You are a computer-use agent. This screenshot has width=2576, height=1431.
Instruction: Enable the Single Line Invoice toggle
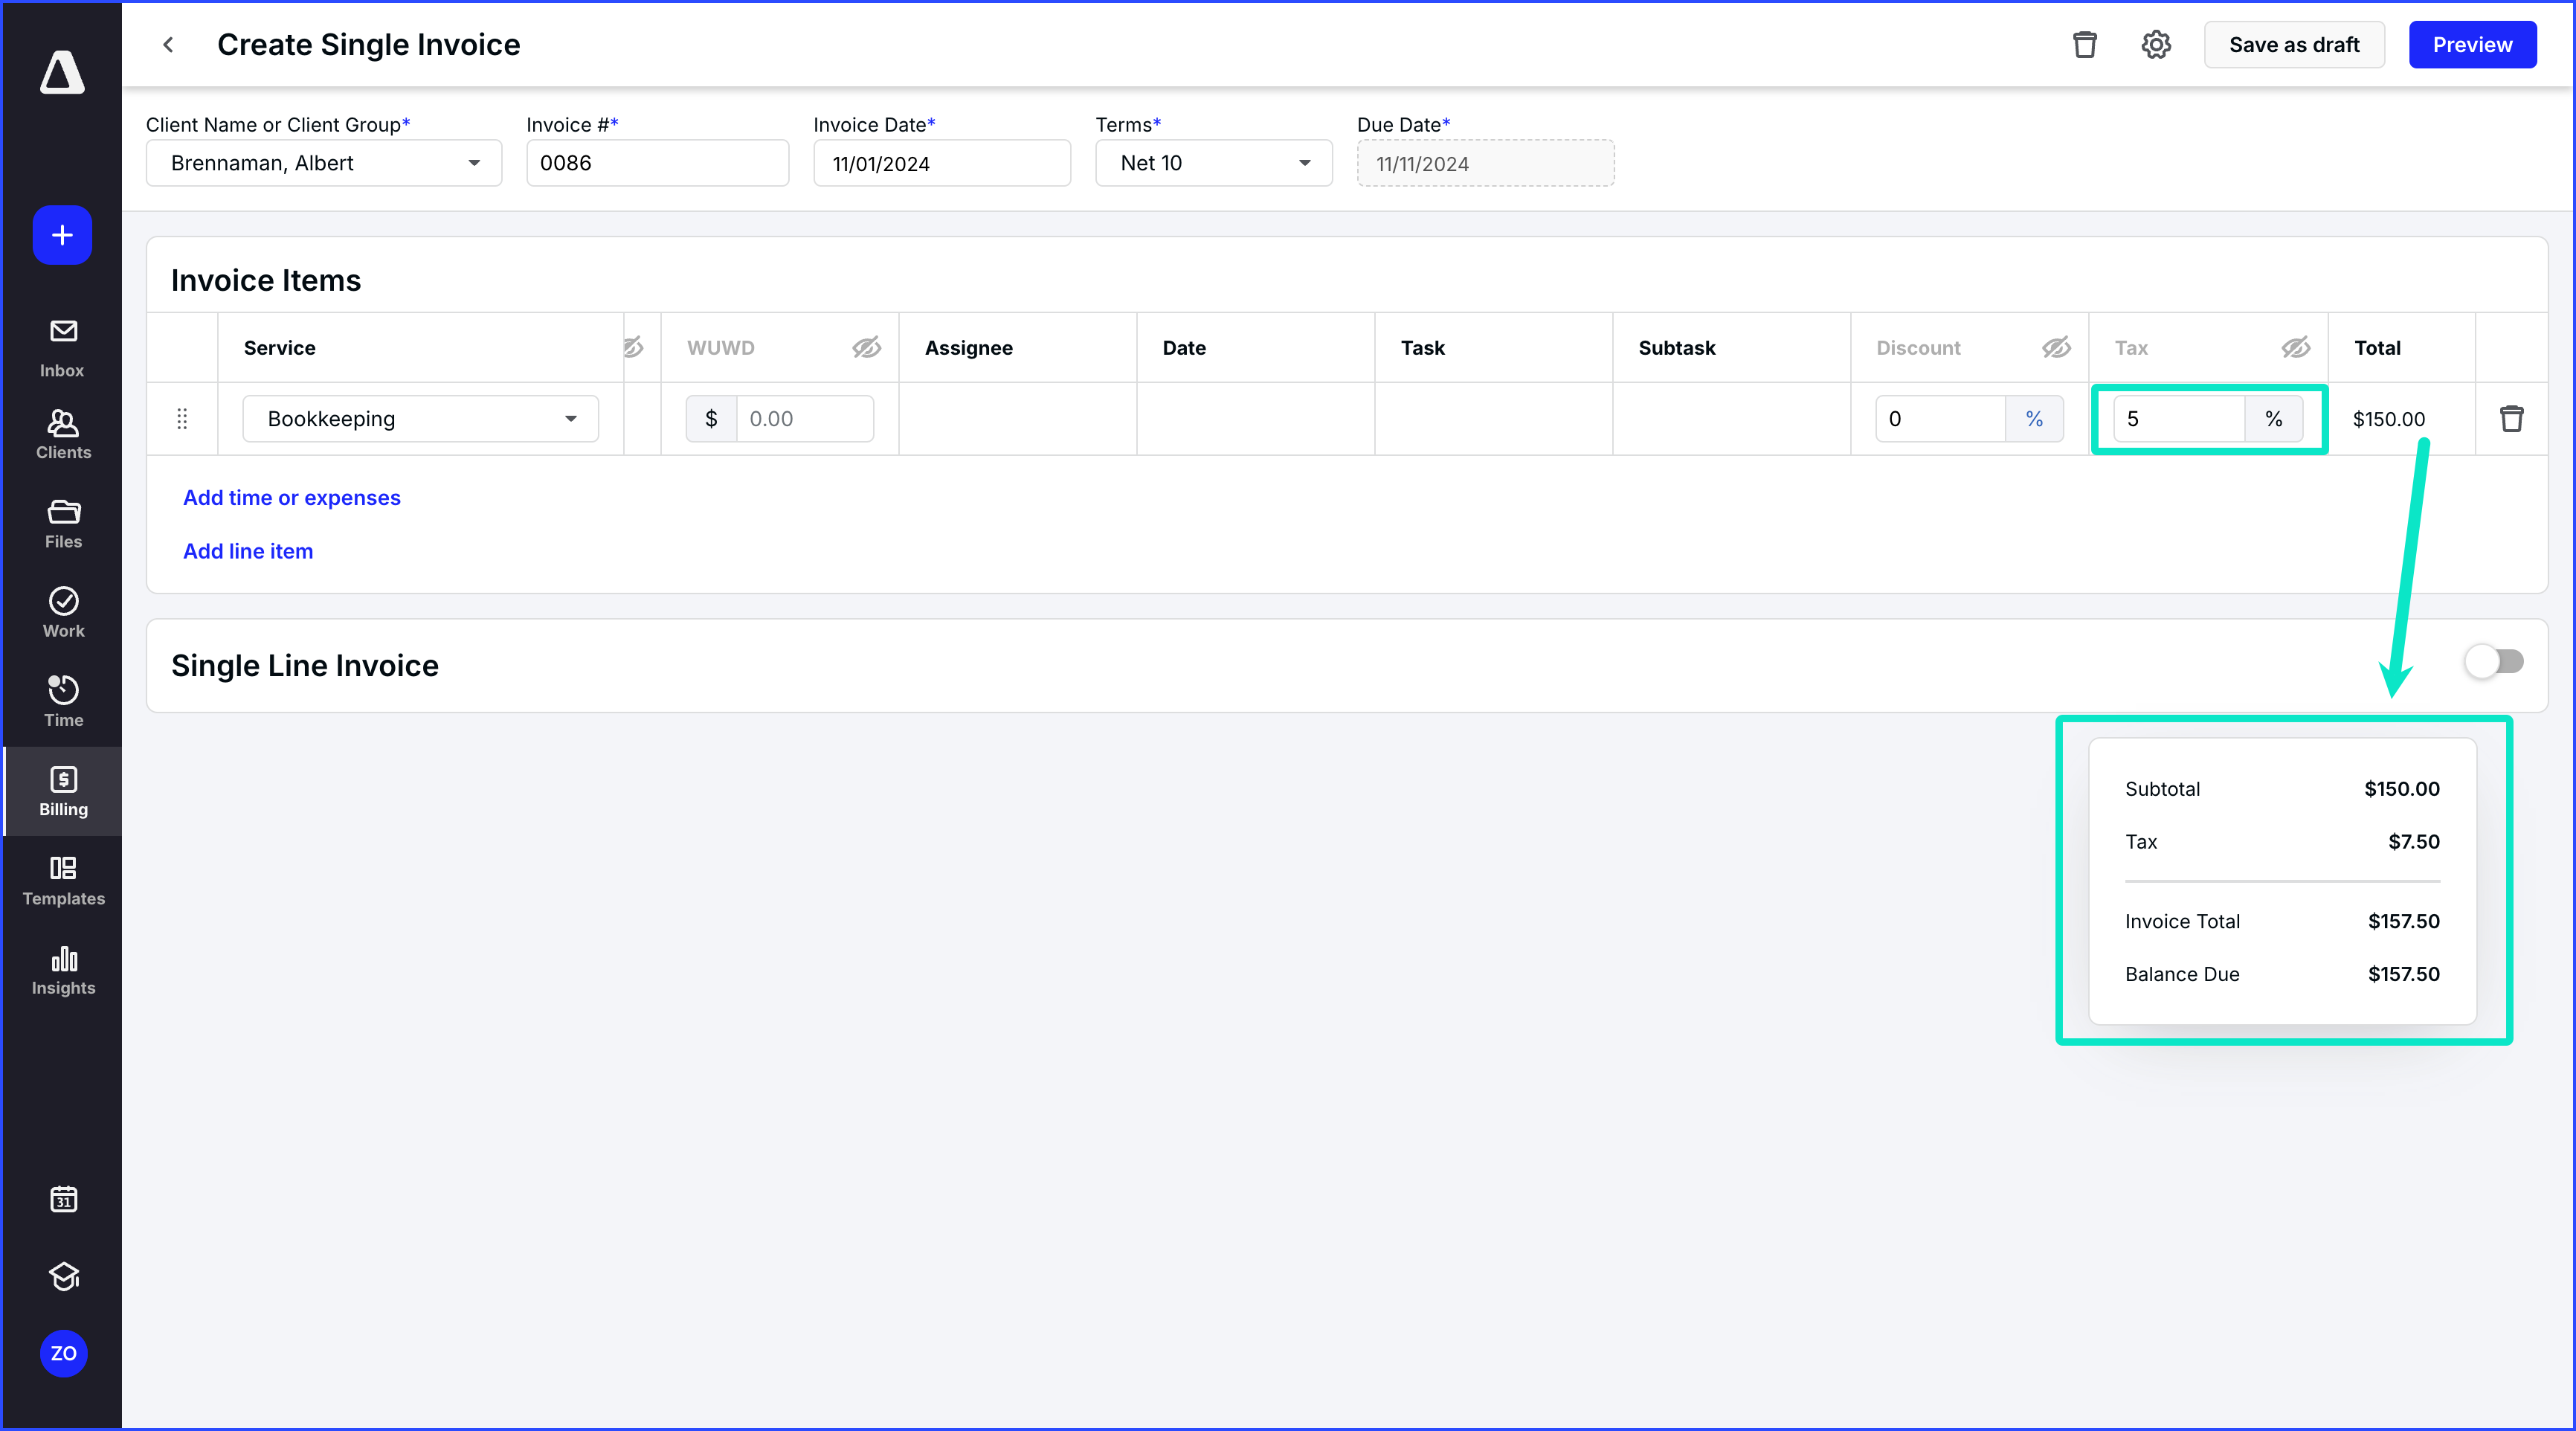click(x=2493, y=661)
